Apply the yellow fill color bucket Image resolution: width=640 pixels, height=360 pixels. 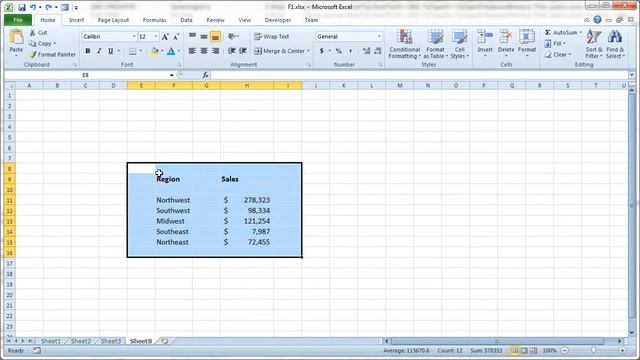click(154, 51)
